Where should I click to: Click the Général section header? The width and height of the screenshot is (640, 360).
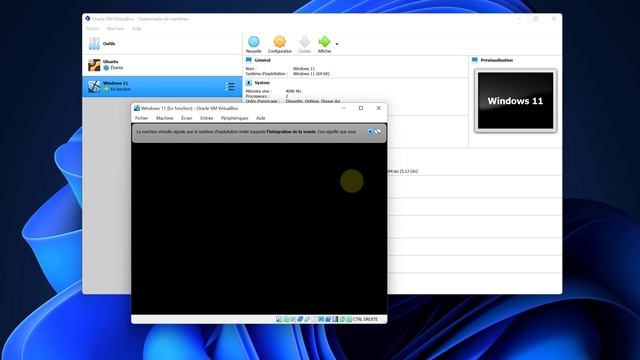pyautogui.click(x=262, y=60)
